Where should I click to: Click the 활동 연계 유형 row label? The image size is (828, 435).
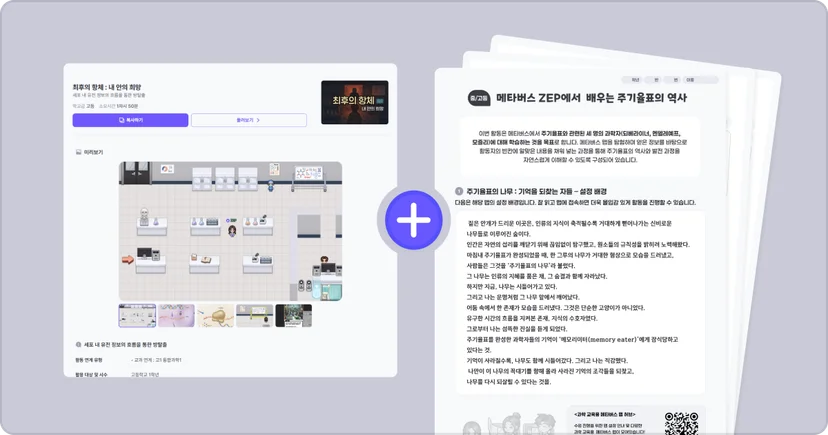point(89,360)
